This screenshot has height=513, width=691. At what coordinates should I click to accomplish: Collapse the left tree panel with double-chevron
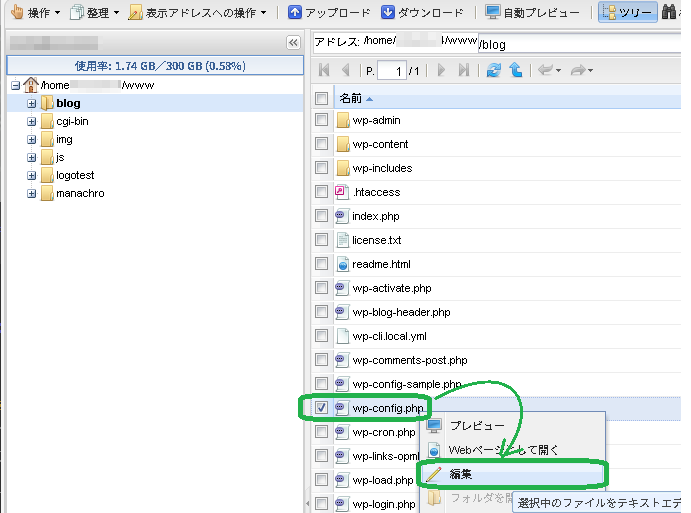(x=293, y=43)
